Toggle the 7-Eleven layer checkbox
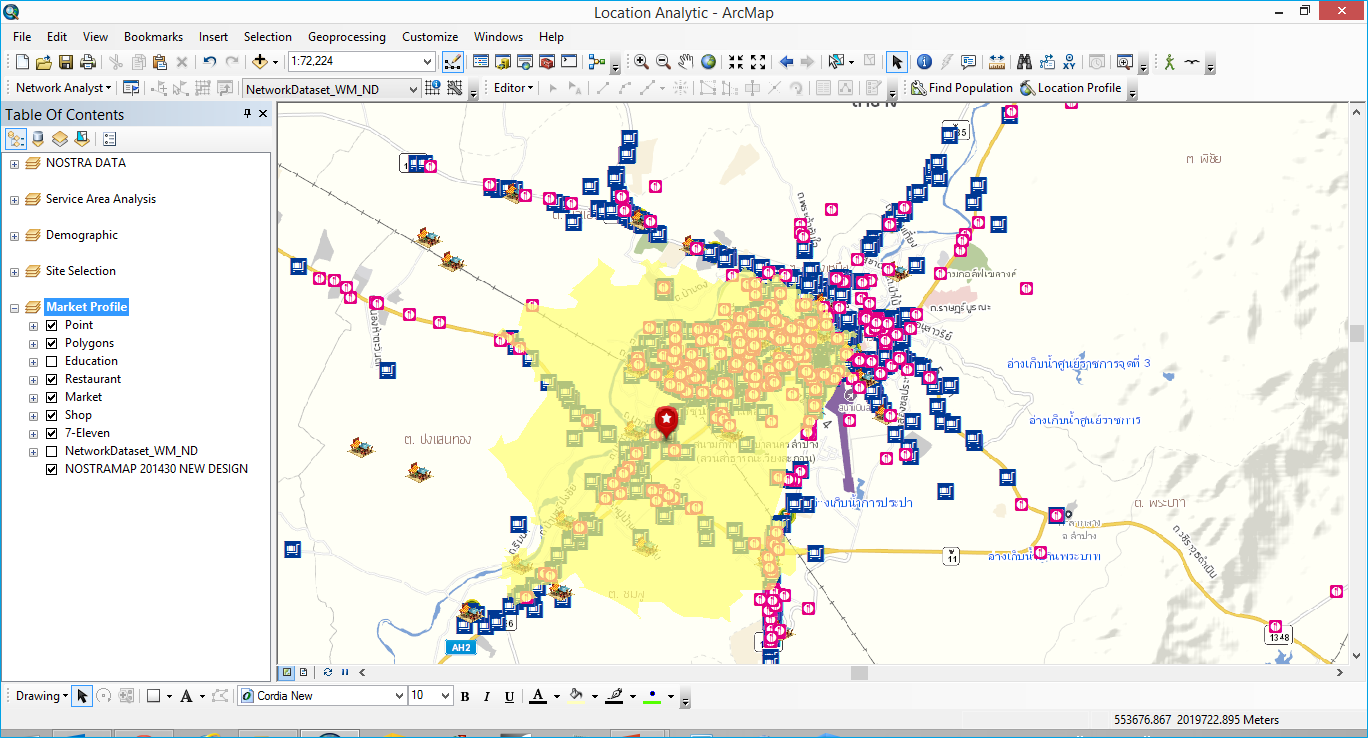1368x738 pixels. 52,433
